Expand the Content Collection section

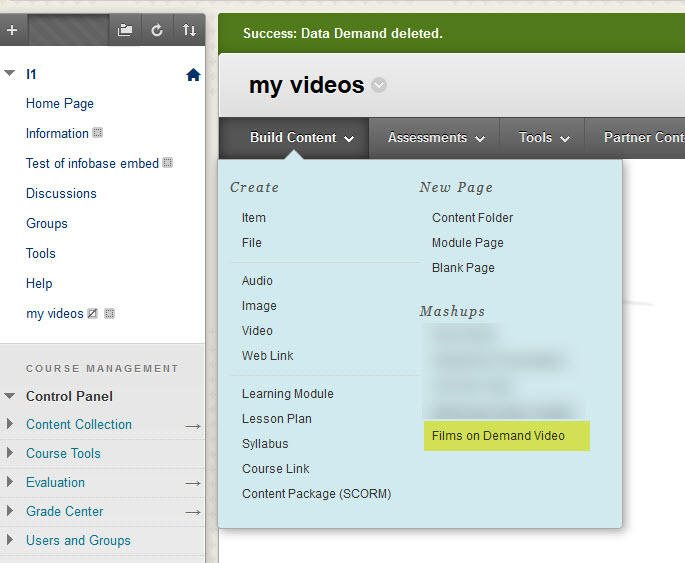(10, 424)
